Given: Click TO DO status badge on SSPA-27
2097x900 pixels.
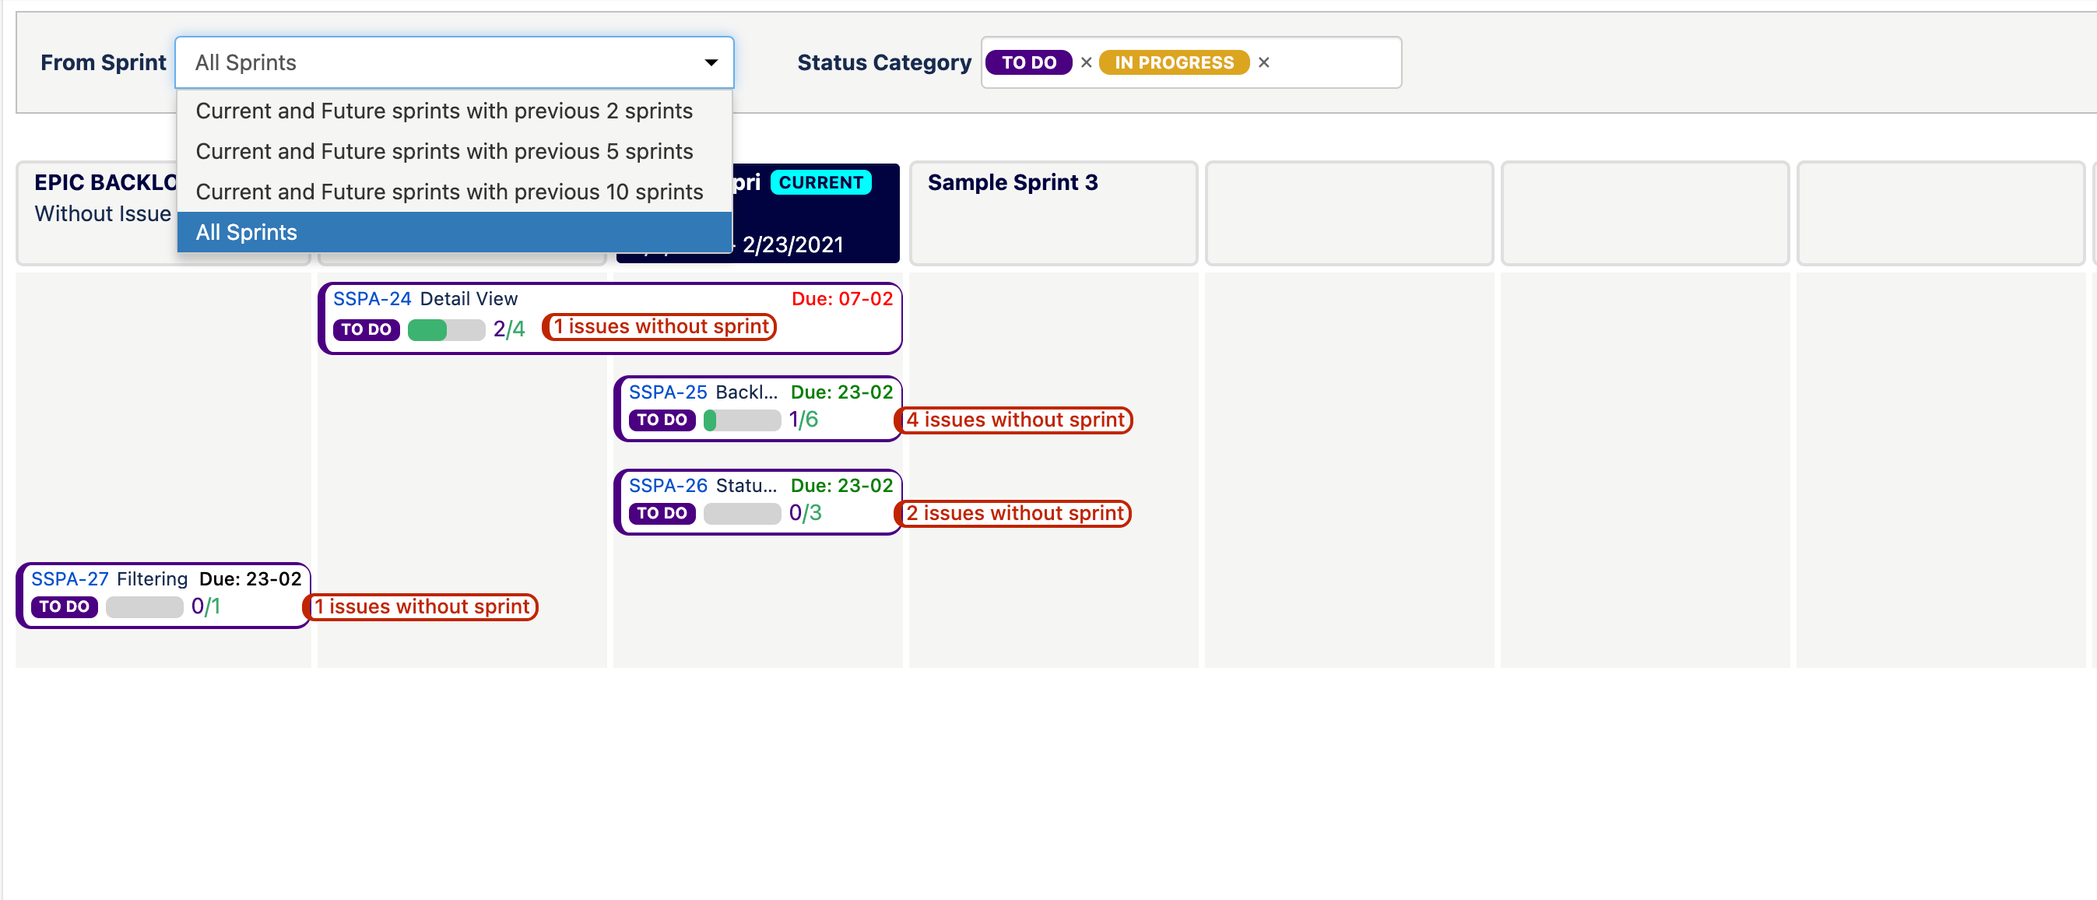Looking at the screenshot, I should pyautogui.click(x=64, y=607).
